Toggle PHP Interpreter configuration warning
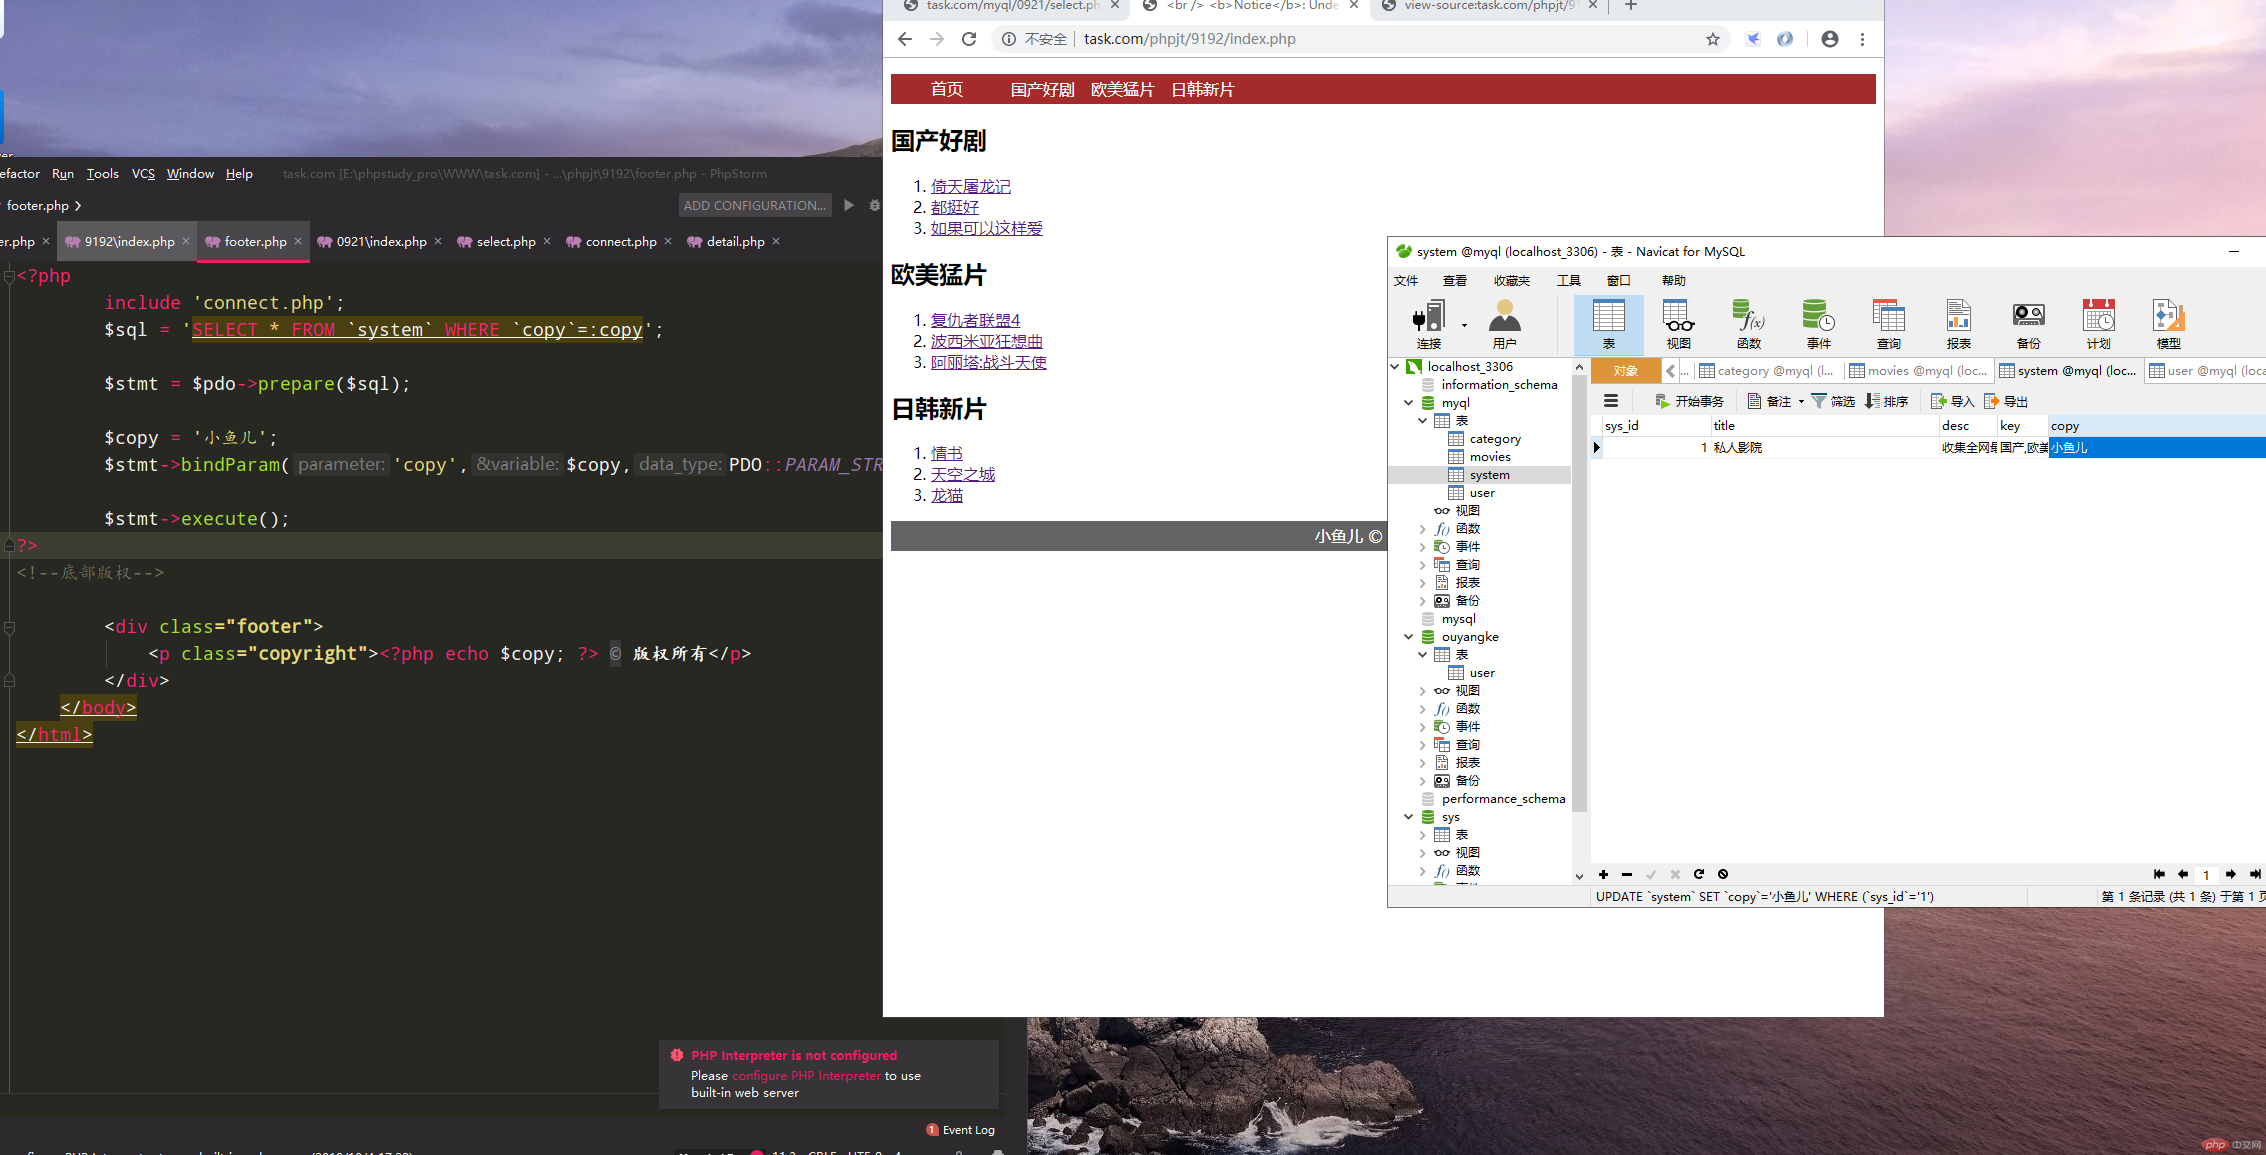Screen dimensions: 2266x1155 [x=677, y=1056]
